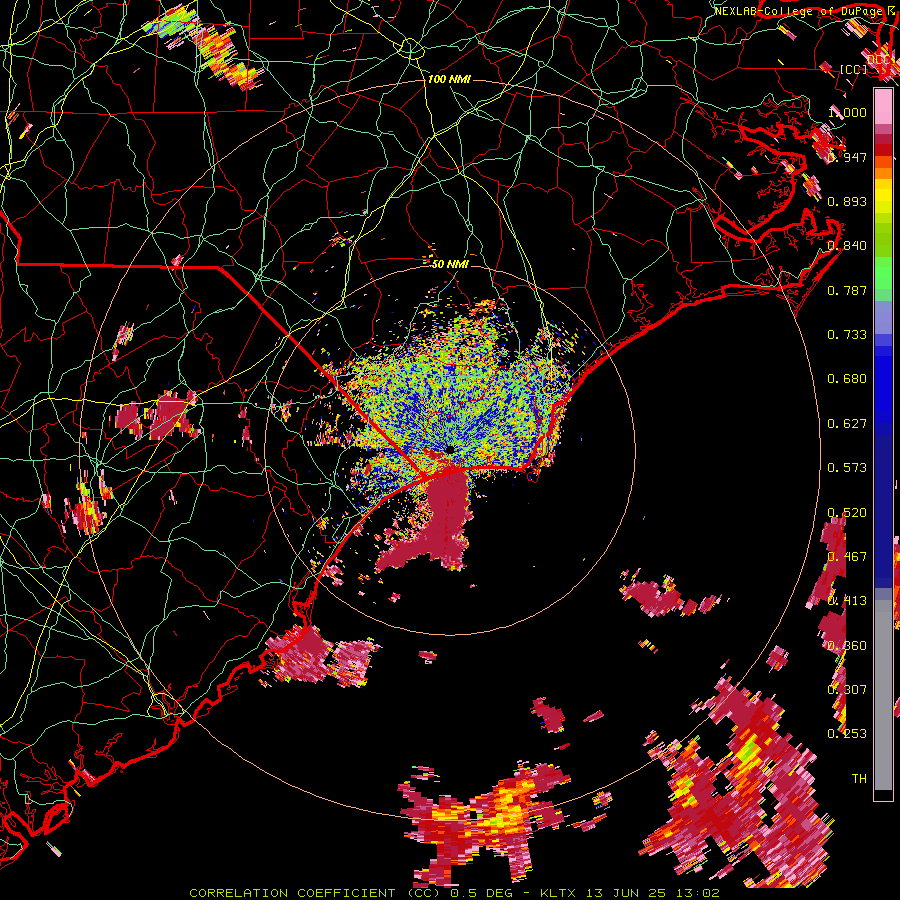
Task: Pick the yellow segment of the color bar
Action: (x=883, y=196)
